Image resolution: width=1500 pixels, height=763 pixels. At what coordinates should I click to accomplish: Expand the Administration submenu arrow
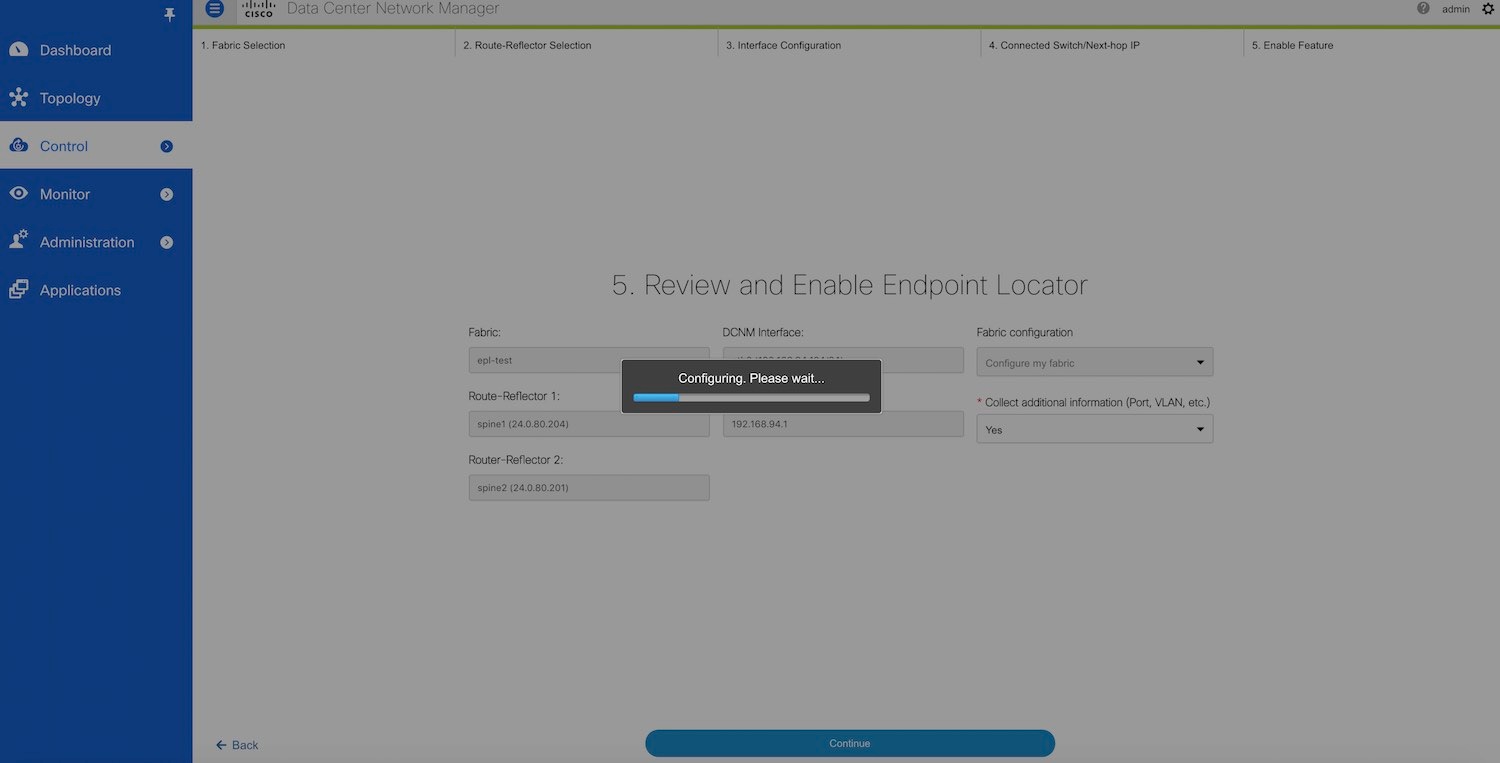point(167,242)
